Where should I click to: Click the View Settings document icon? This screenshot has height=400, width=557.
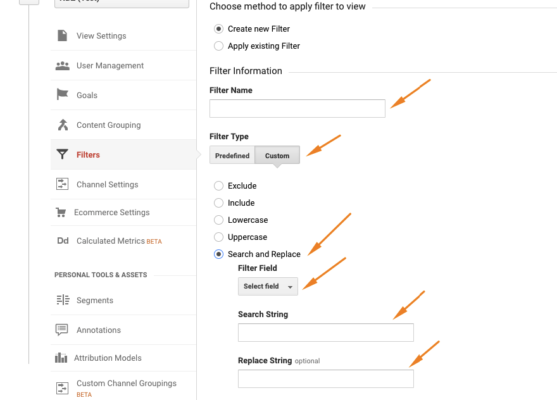tap(63, 36)
